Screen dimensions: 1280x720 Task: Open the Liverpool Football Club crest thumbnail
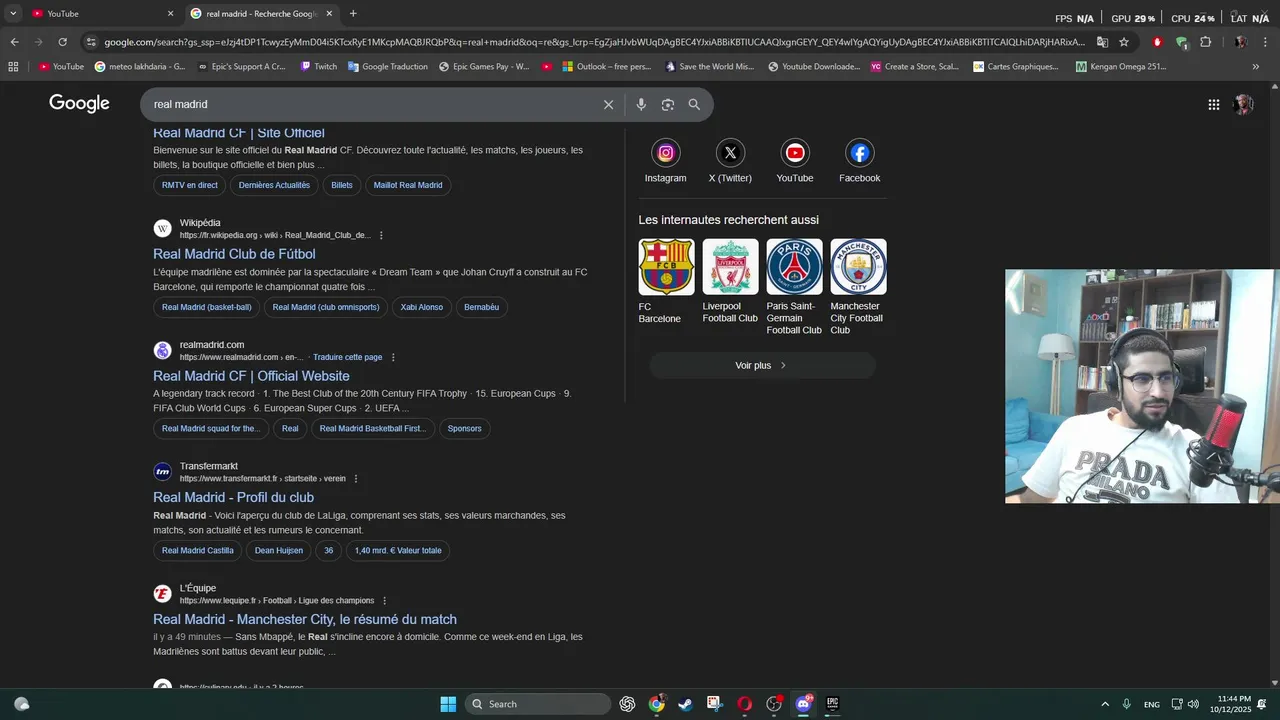(x=730, y=267)
